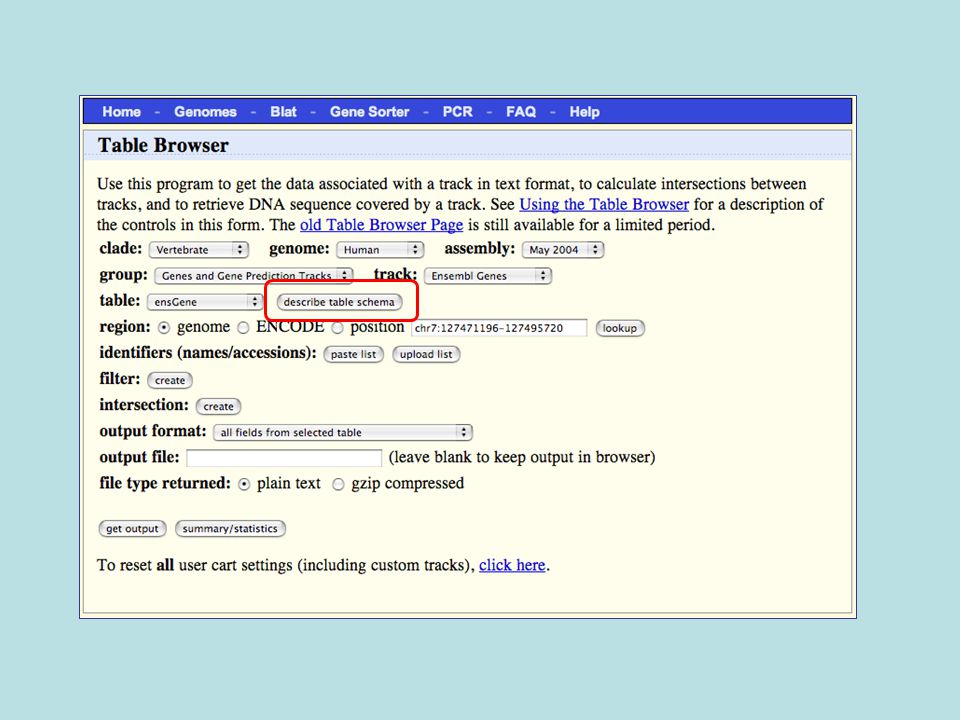Open Gene Sorter from top bar
This screenshot has width=960, height=720.
pos(369,112)
